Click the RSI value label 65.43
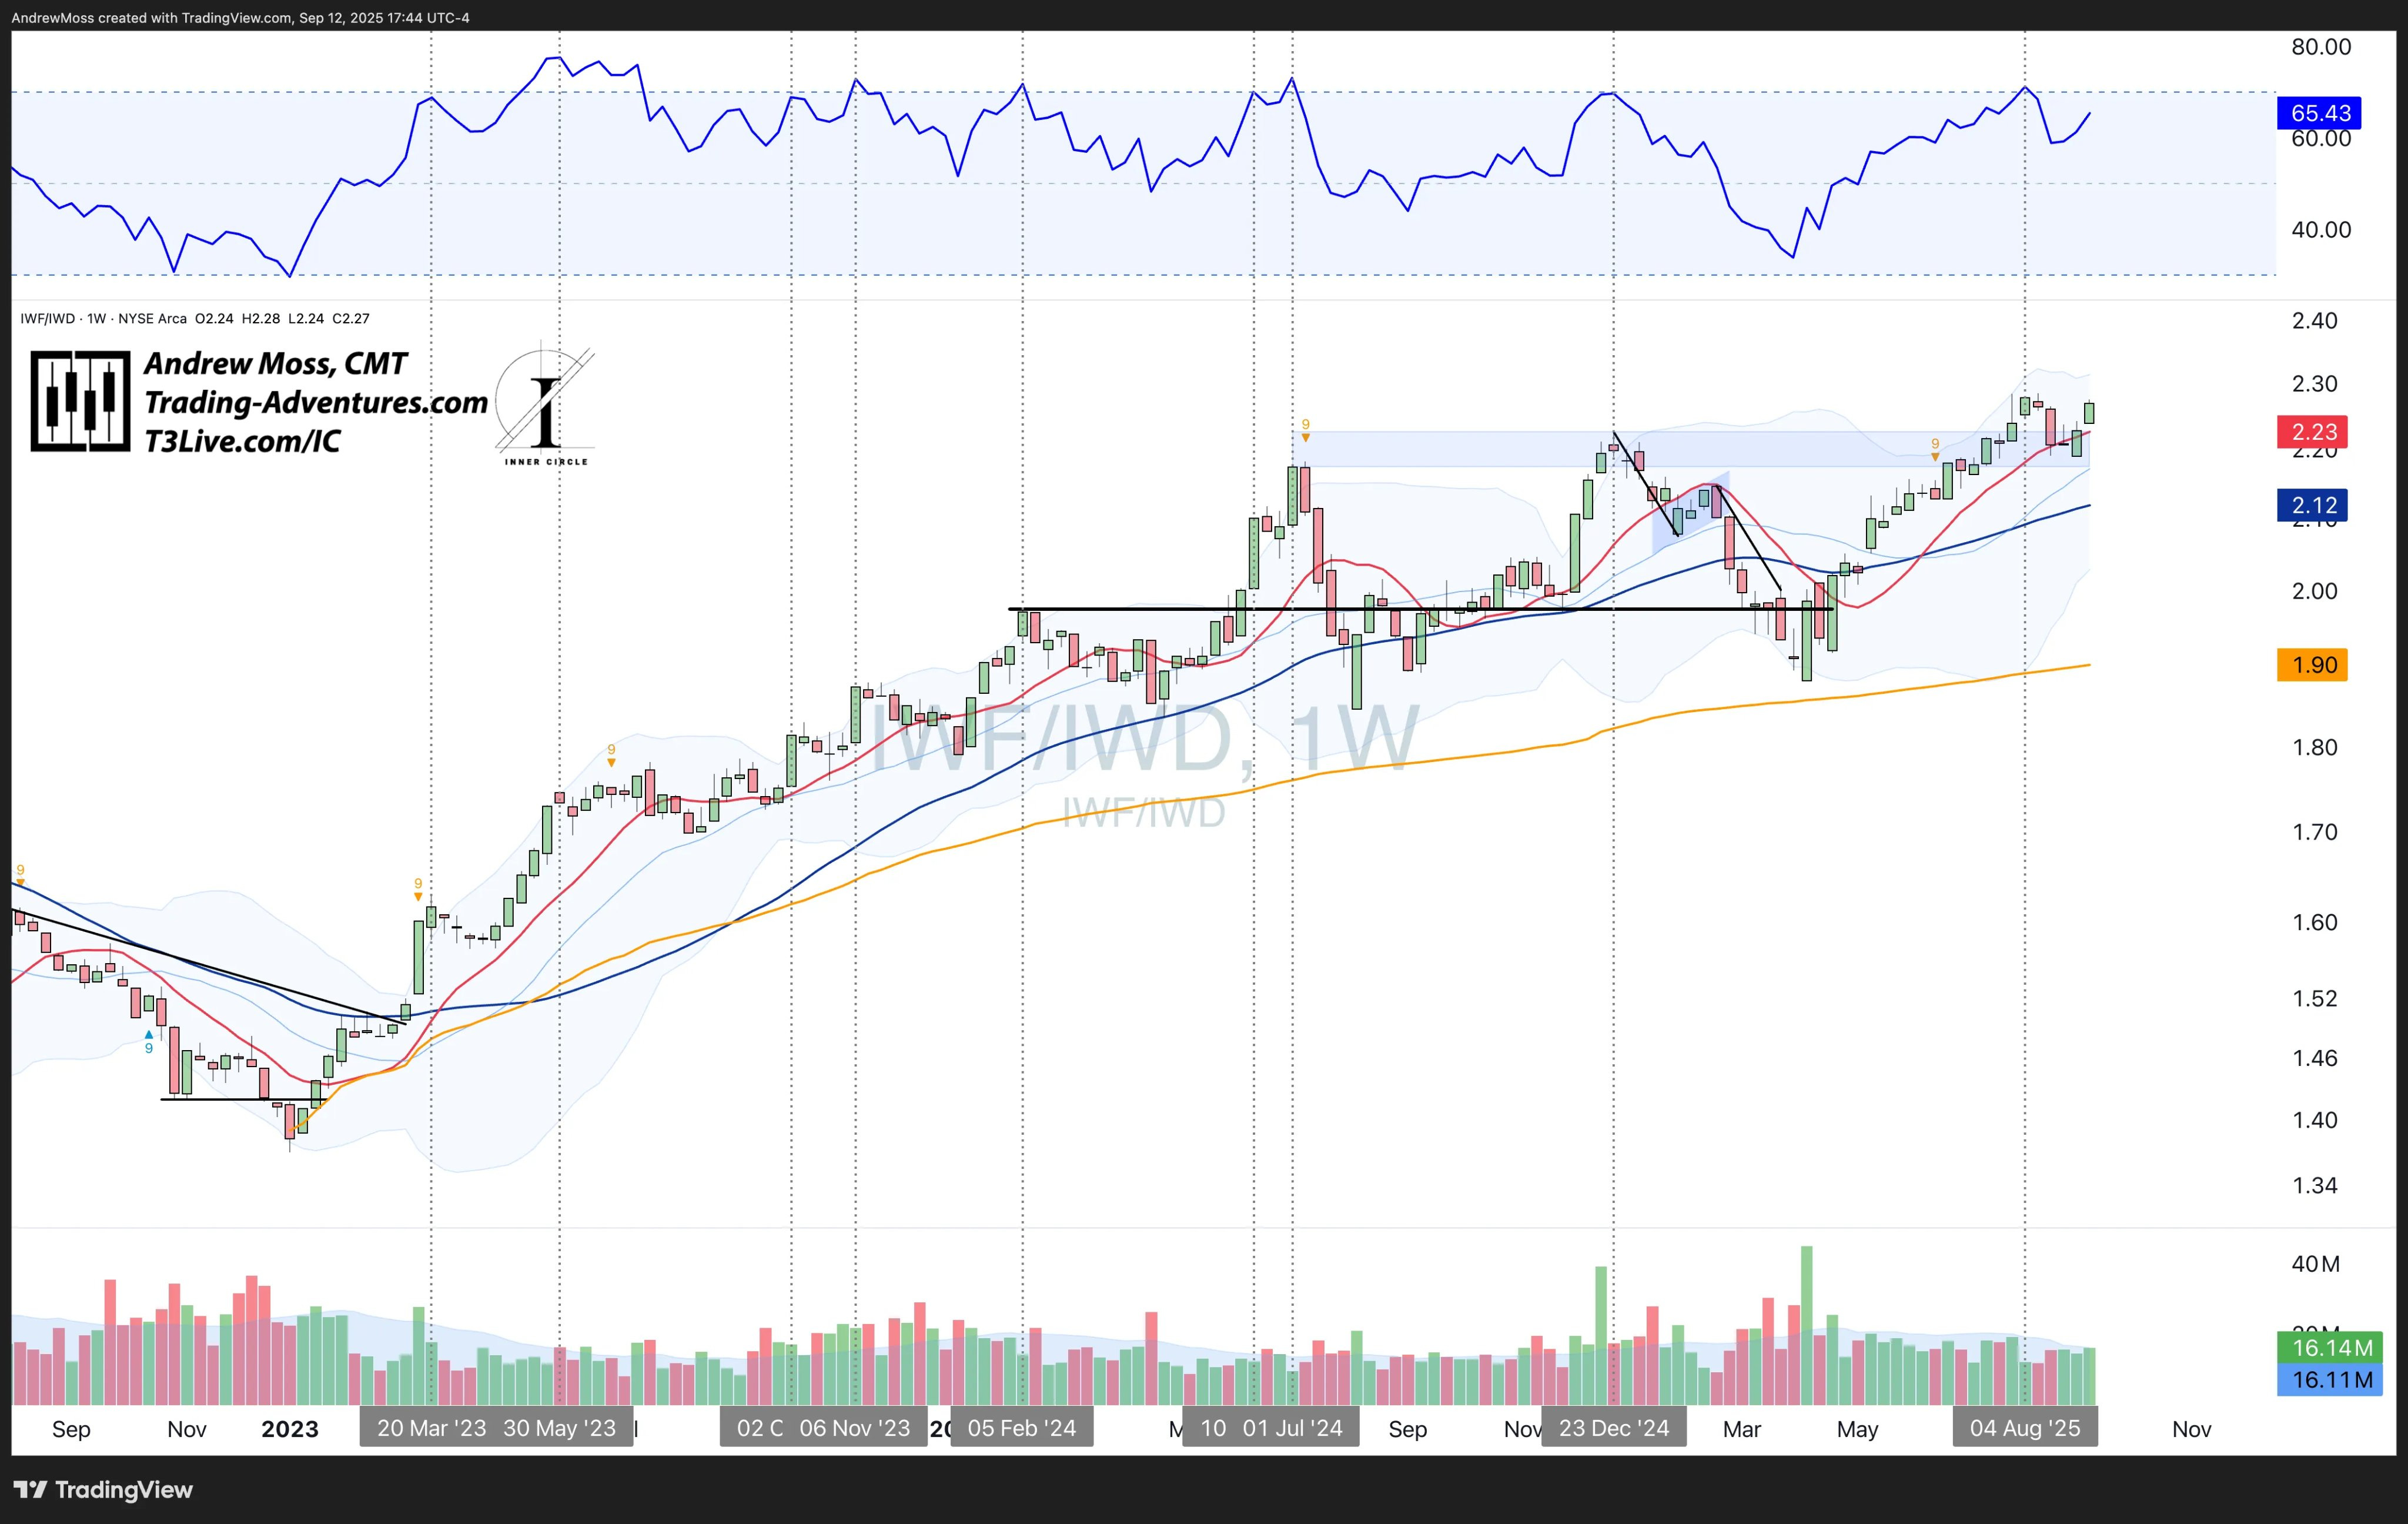Screen dimensions: 2408x1524 pyautogui.click(x=2320, y=113)
